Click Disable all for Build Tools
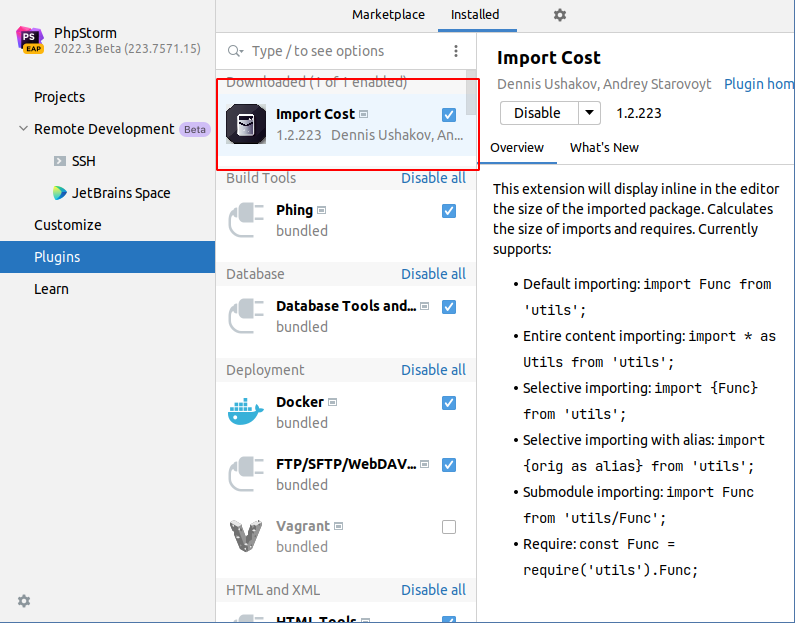Viewport: 795px width, 623px height. (433, 178)
